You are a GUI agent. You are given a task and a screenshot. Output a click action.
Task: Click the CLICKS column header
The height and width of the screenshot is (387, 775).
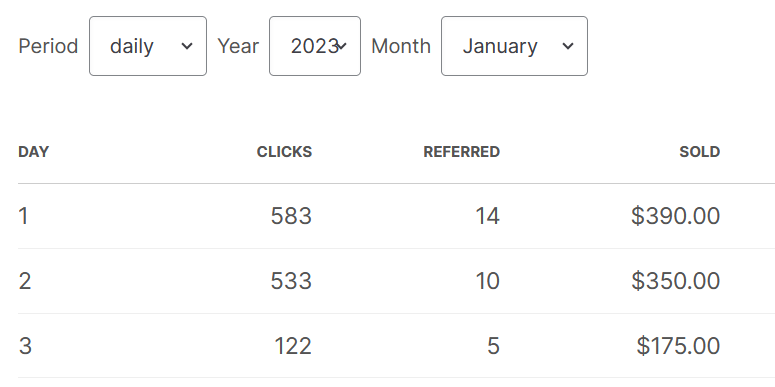(x=284, y=152)
